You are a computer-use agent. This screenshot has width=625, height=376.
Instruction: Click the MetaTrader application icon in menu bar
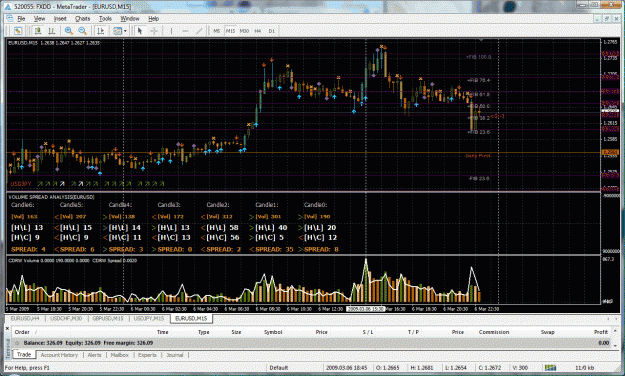point(10,18)
